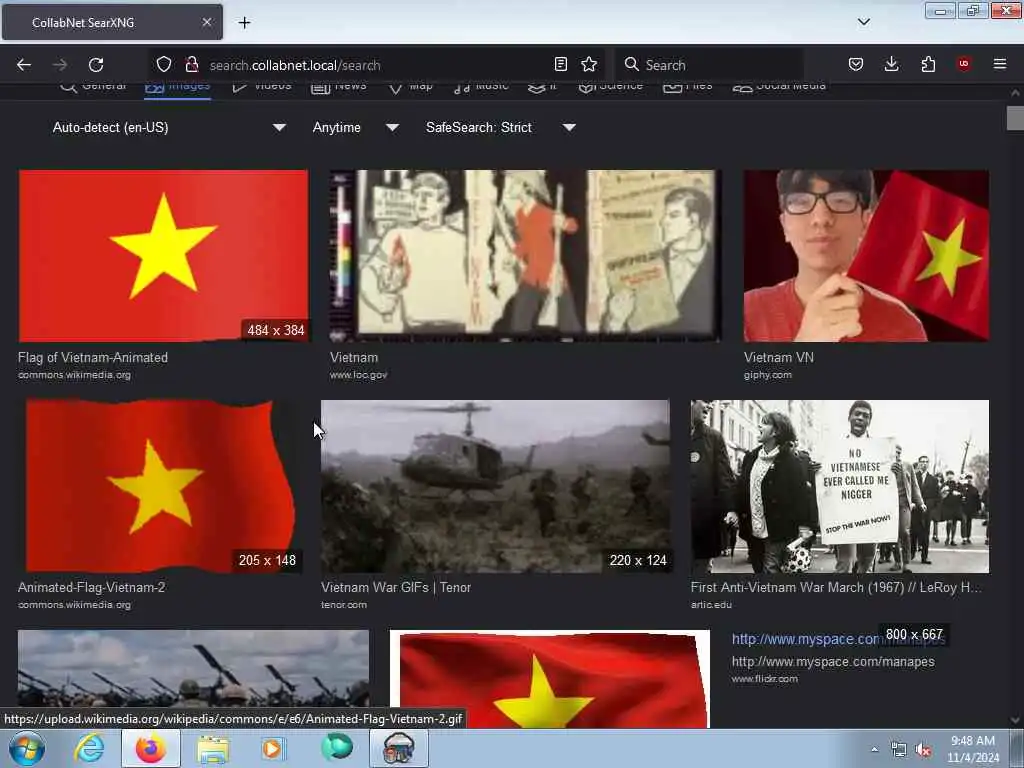The height and width of the screenshot is (768, 1024).
Task: Click the network tray icon
Action: point(899,750)
